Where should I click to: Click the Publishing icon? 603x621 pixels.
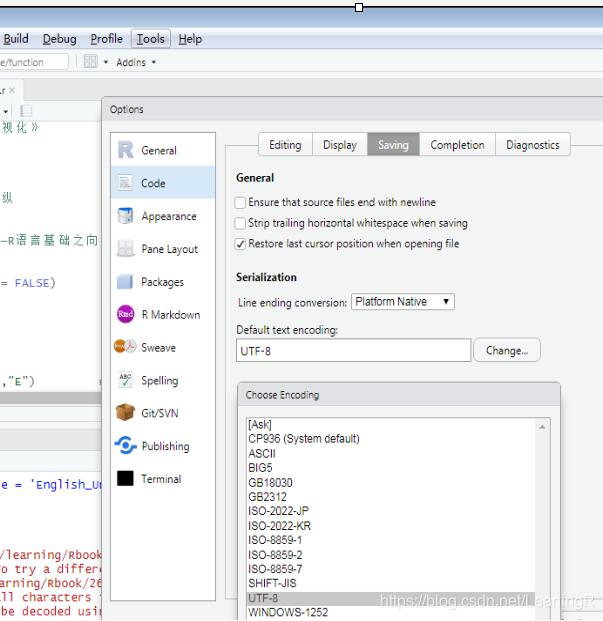[125, 446]
